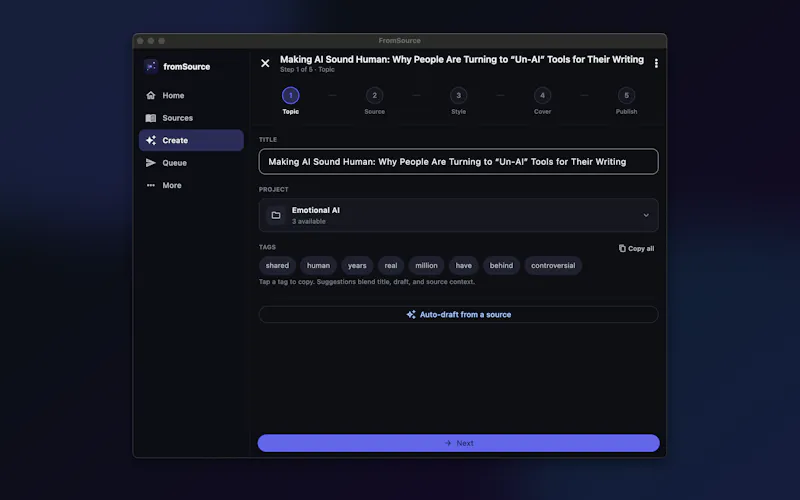Click the Next button
The height and width of the screenshot is (500, 800).
click(x=458, y=443)
